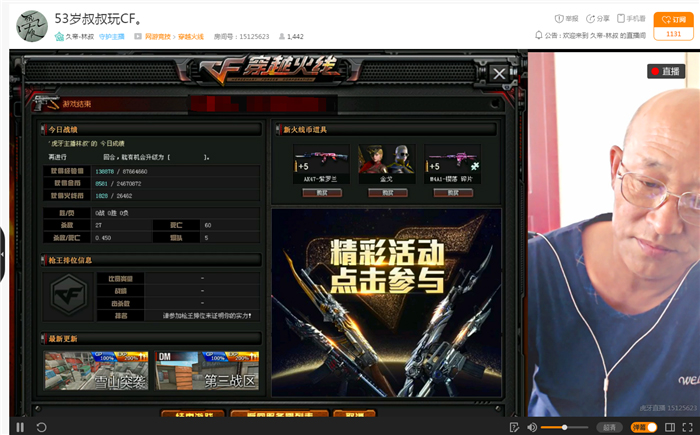The image size is (700, 435).
Task: Click the 公告 welcome announcement text
Action: click(595, 35)
